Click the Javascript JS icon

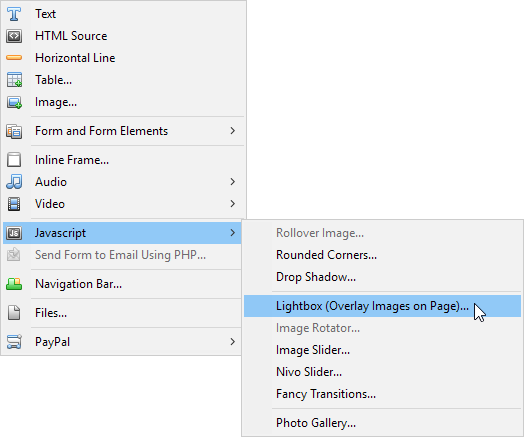coord(14,233)
